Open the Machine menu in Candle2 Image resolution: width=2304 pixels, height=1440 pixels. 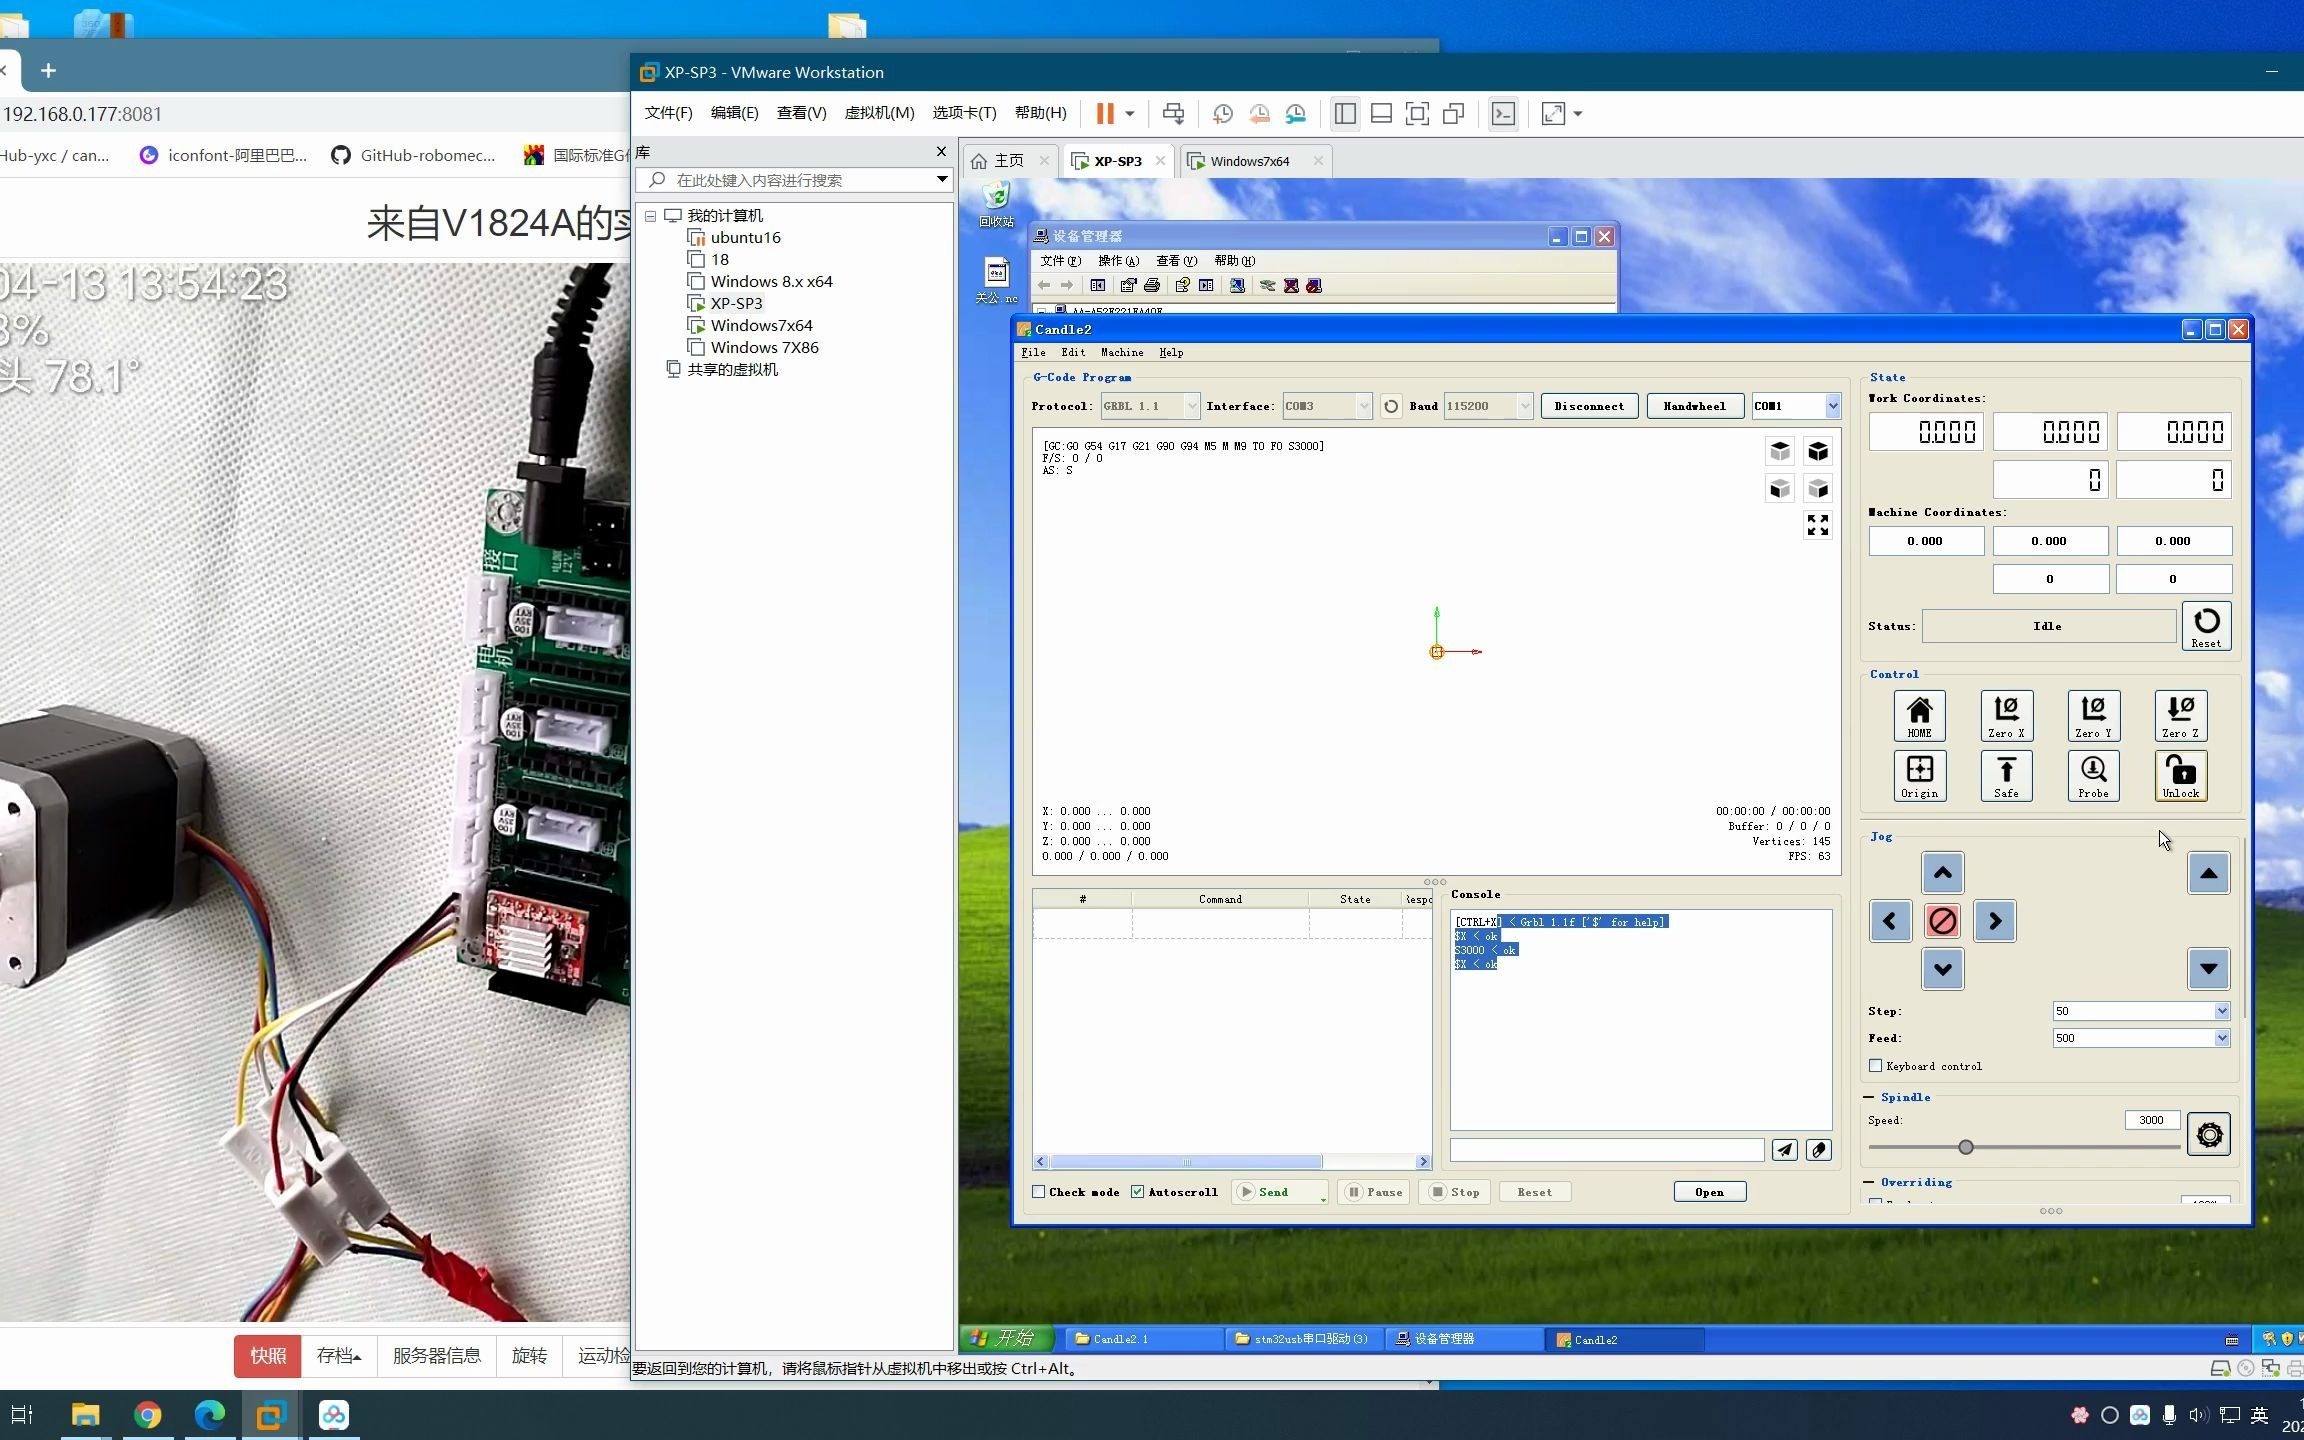(1121, 352)
